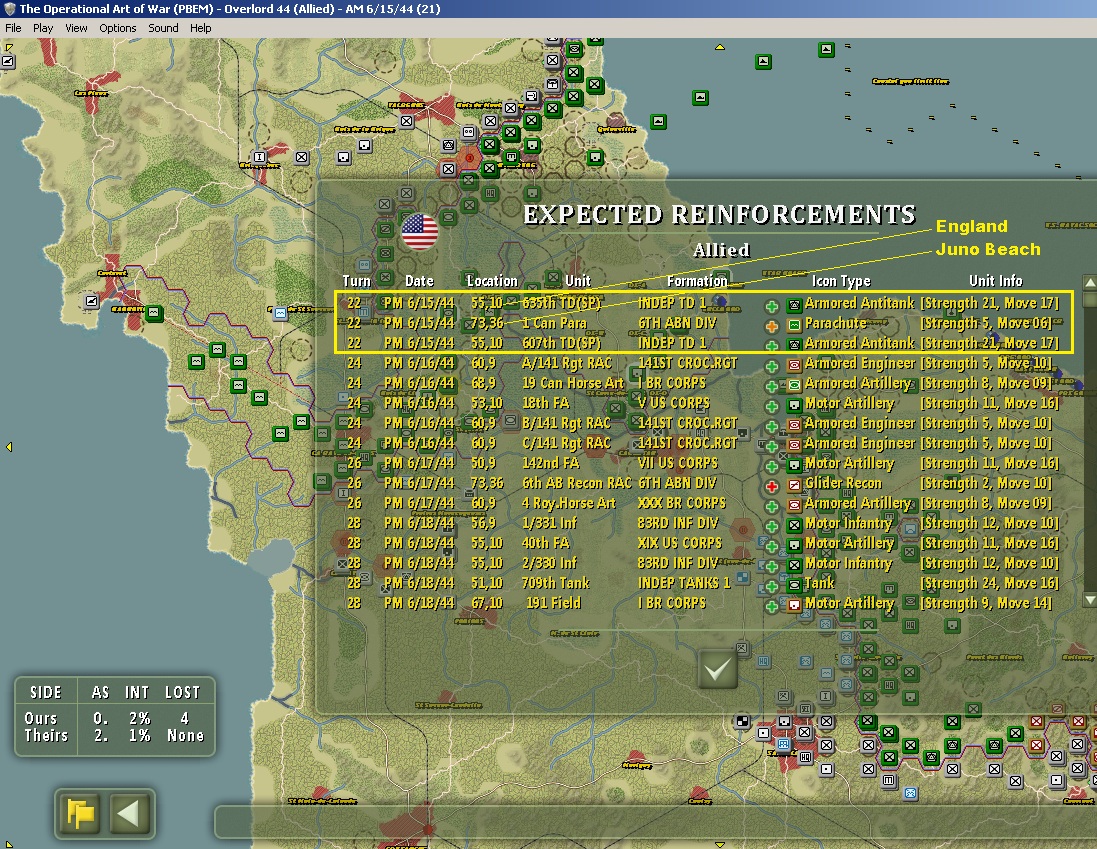Screen dimensions: 1097x849
Task: Open the Play menu
Action: pyautogui.click(x=43, y=28)
